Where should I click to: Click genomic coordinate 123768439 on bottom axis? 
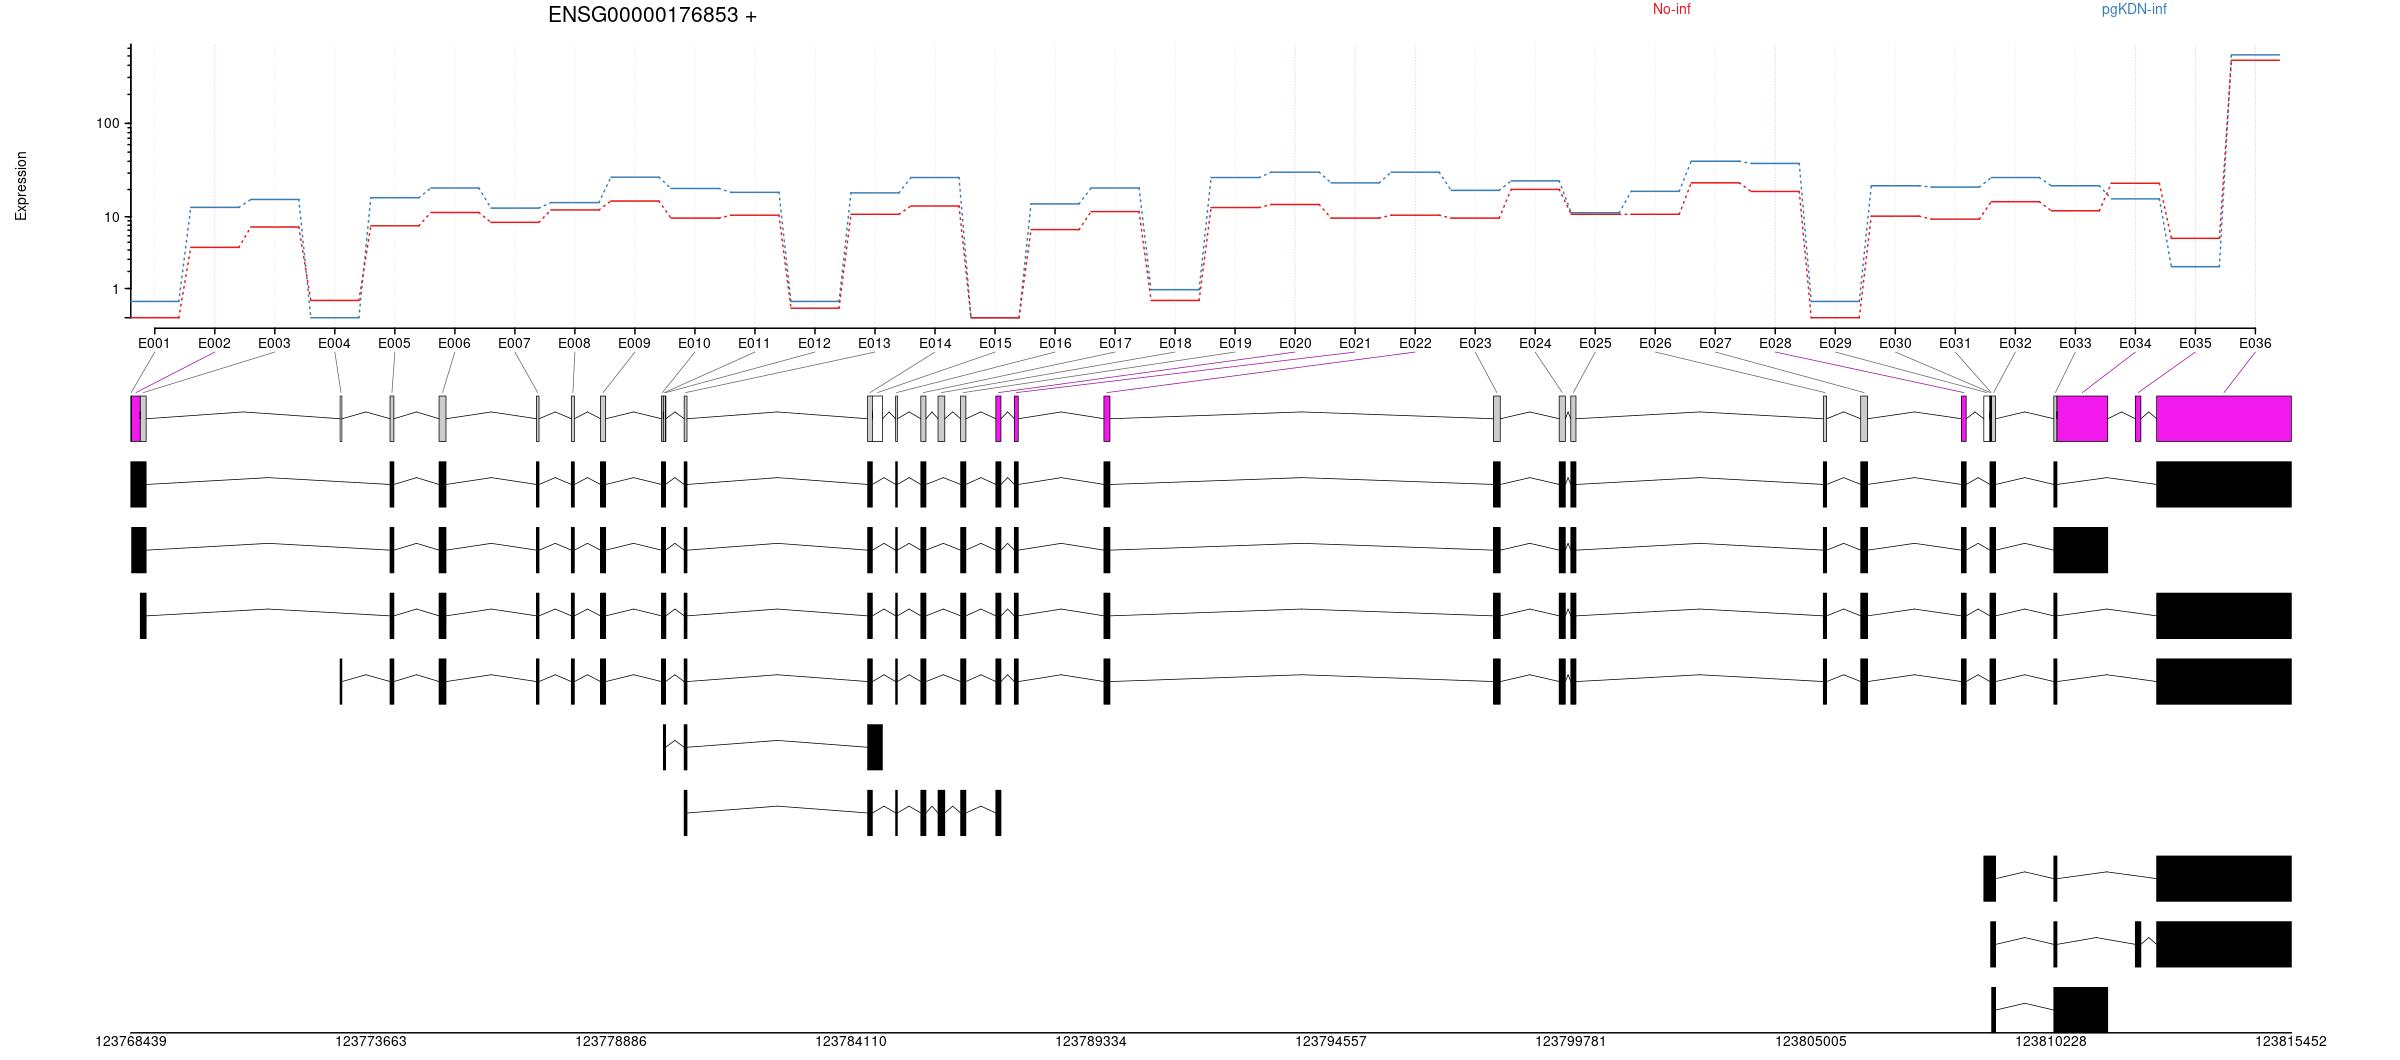pos(131,1041)
